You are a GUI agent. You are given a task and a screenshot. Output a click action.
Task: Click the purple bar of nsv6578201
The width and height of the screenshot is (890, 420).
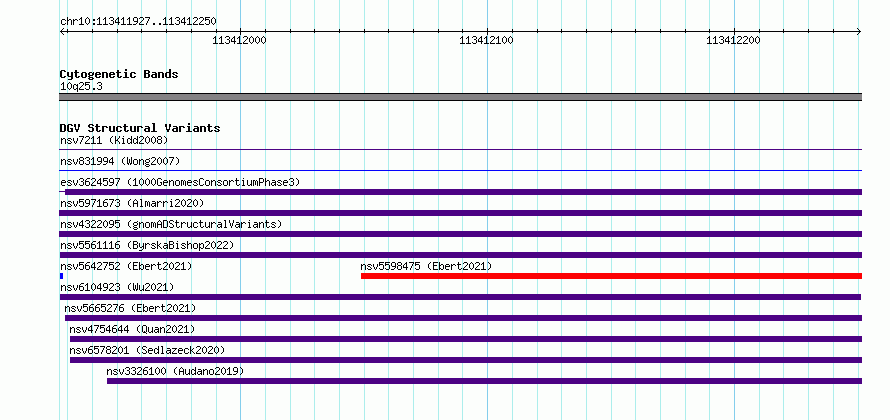pyautogui.click(x=466, y=360)
